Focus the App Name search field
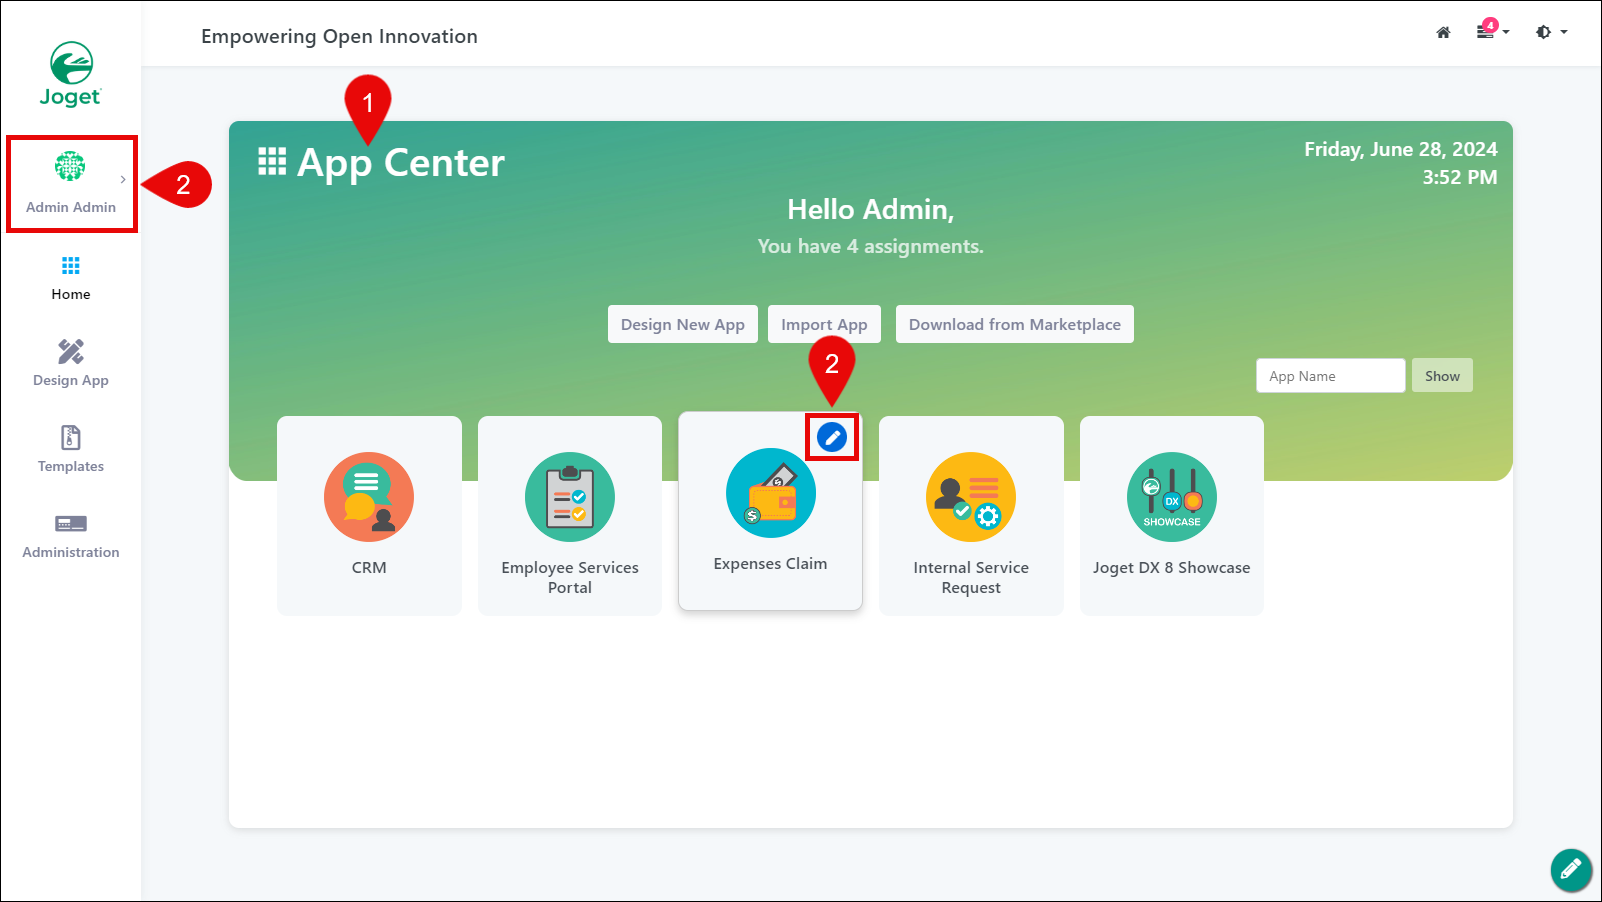Viewport: 1602px width, 902px height. coord(1330,376)
